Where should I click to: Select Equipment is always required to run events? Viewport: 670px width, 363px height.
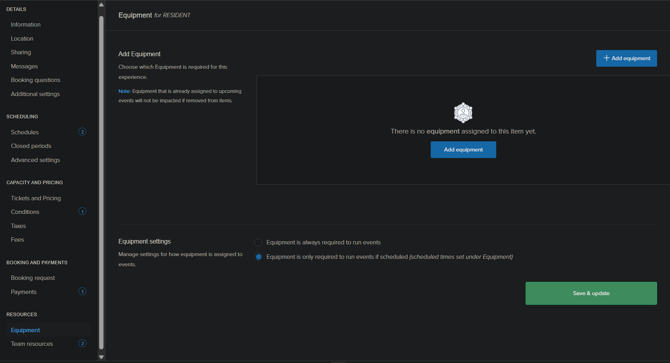[x=258, y=242]
